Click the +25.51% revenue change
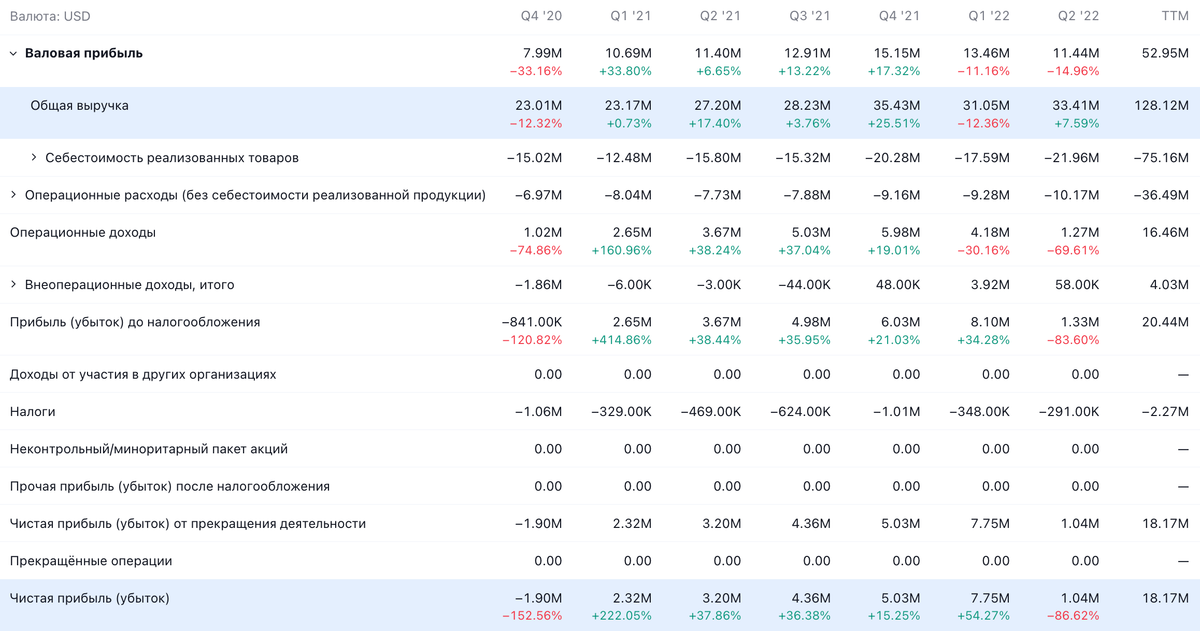 (x=893, y=123)
